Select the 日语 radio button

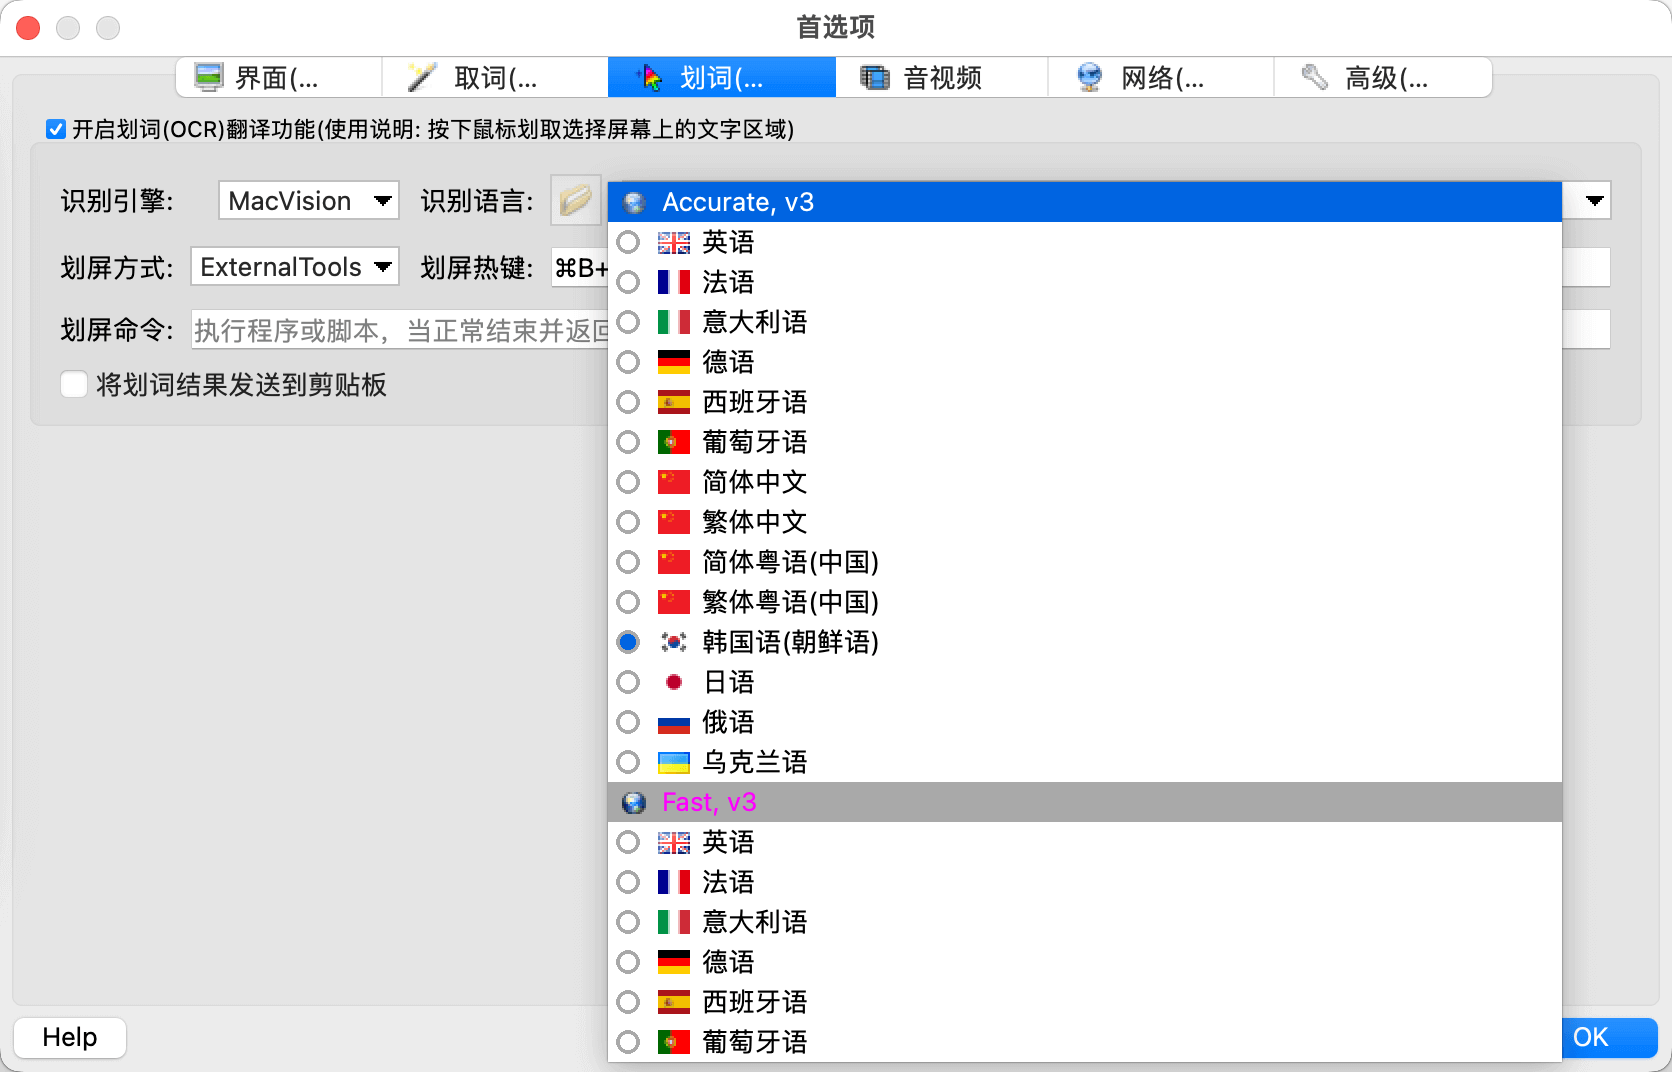pyautogui.click(x=628, y=682)
